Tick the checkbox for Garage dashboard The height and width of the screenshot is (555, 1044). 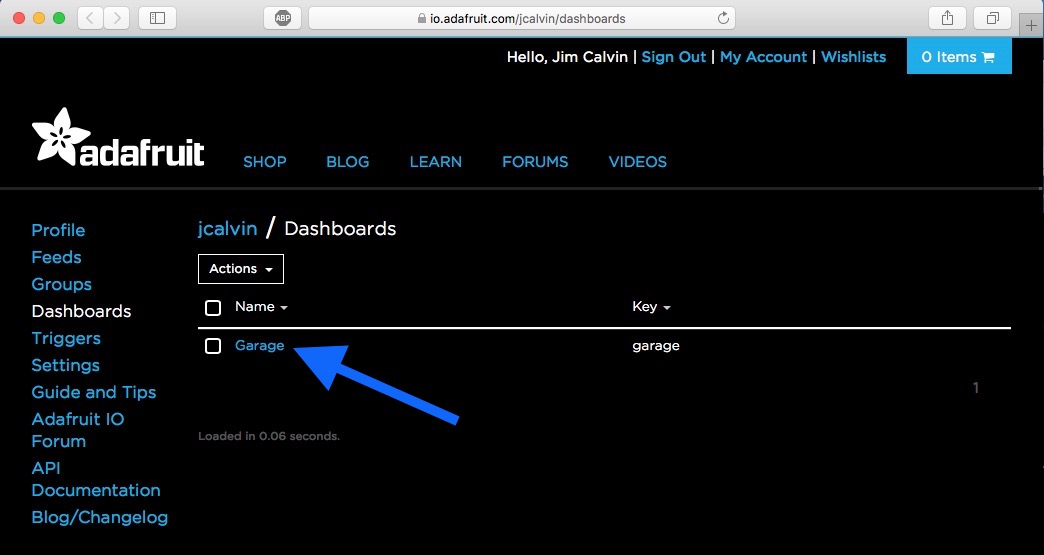click(213, 346)
